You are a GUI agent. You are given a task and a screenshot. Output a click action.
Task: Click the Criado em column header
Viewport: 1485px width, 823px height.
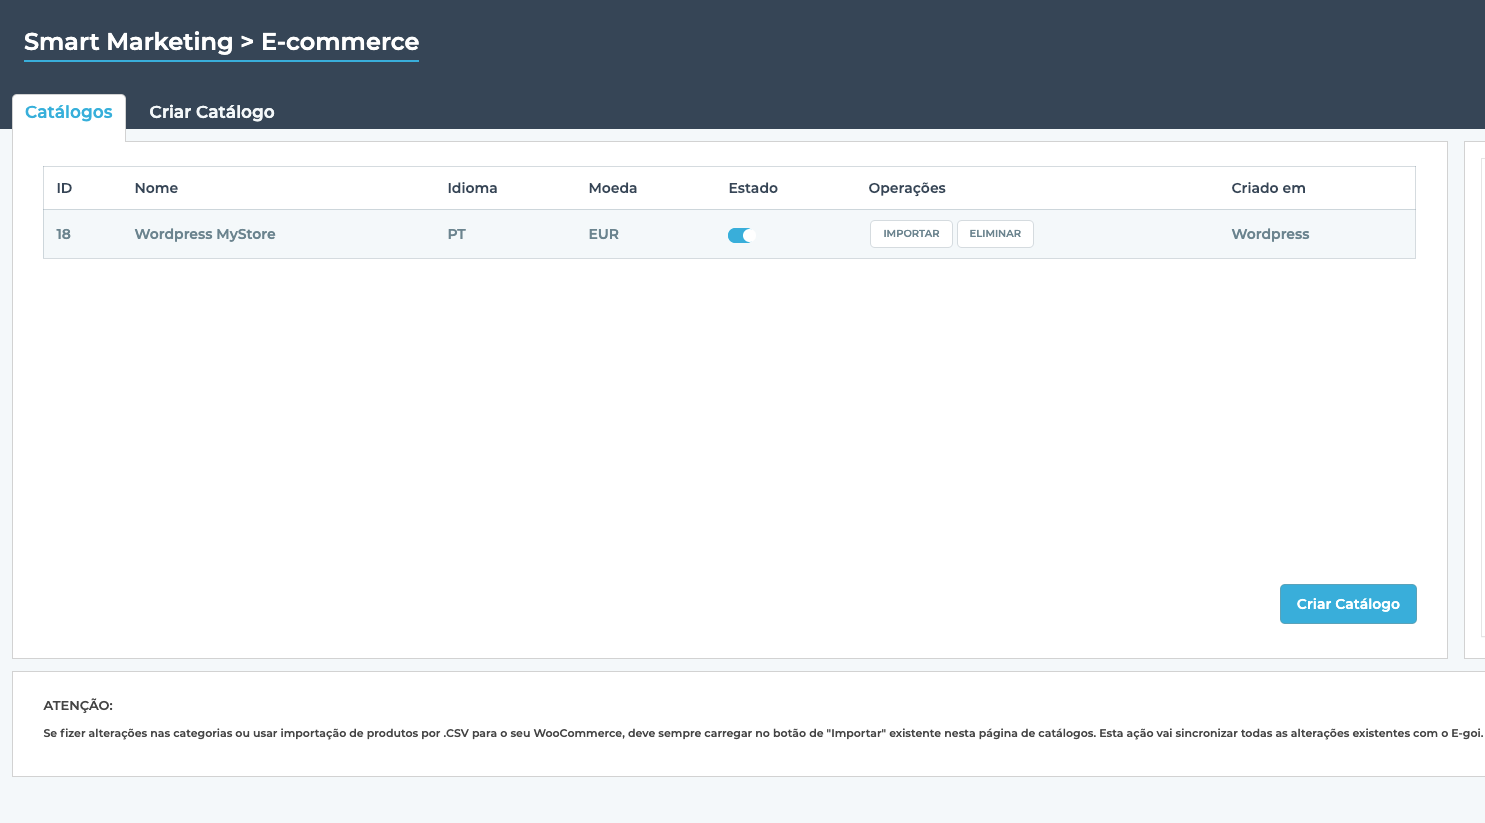click(1268, 188)
